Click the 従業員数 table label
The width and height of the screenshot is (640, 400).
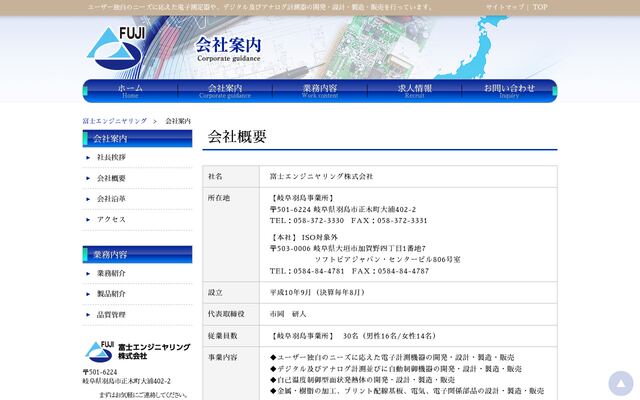pyautogui.click(x=222, y=336)
